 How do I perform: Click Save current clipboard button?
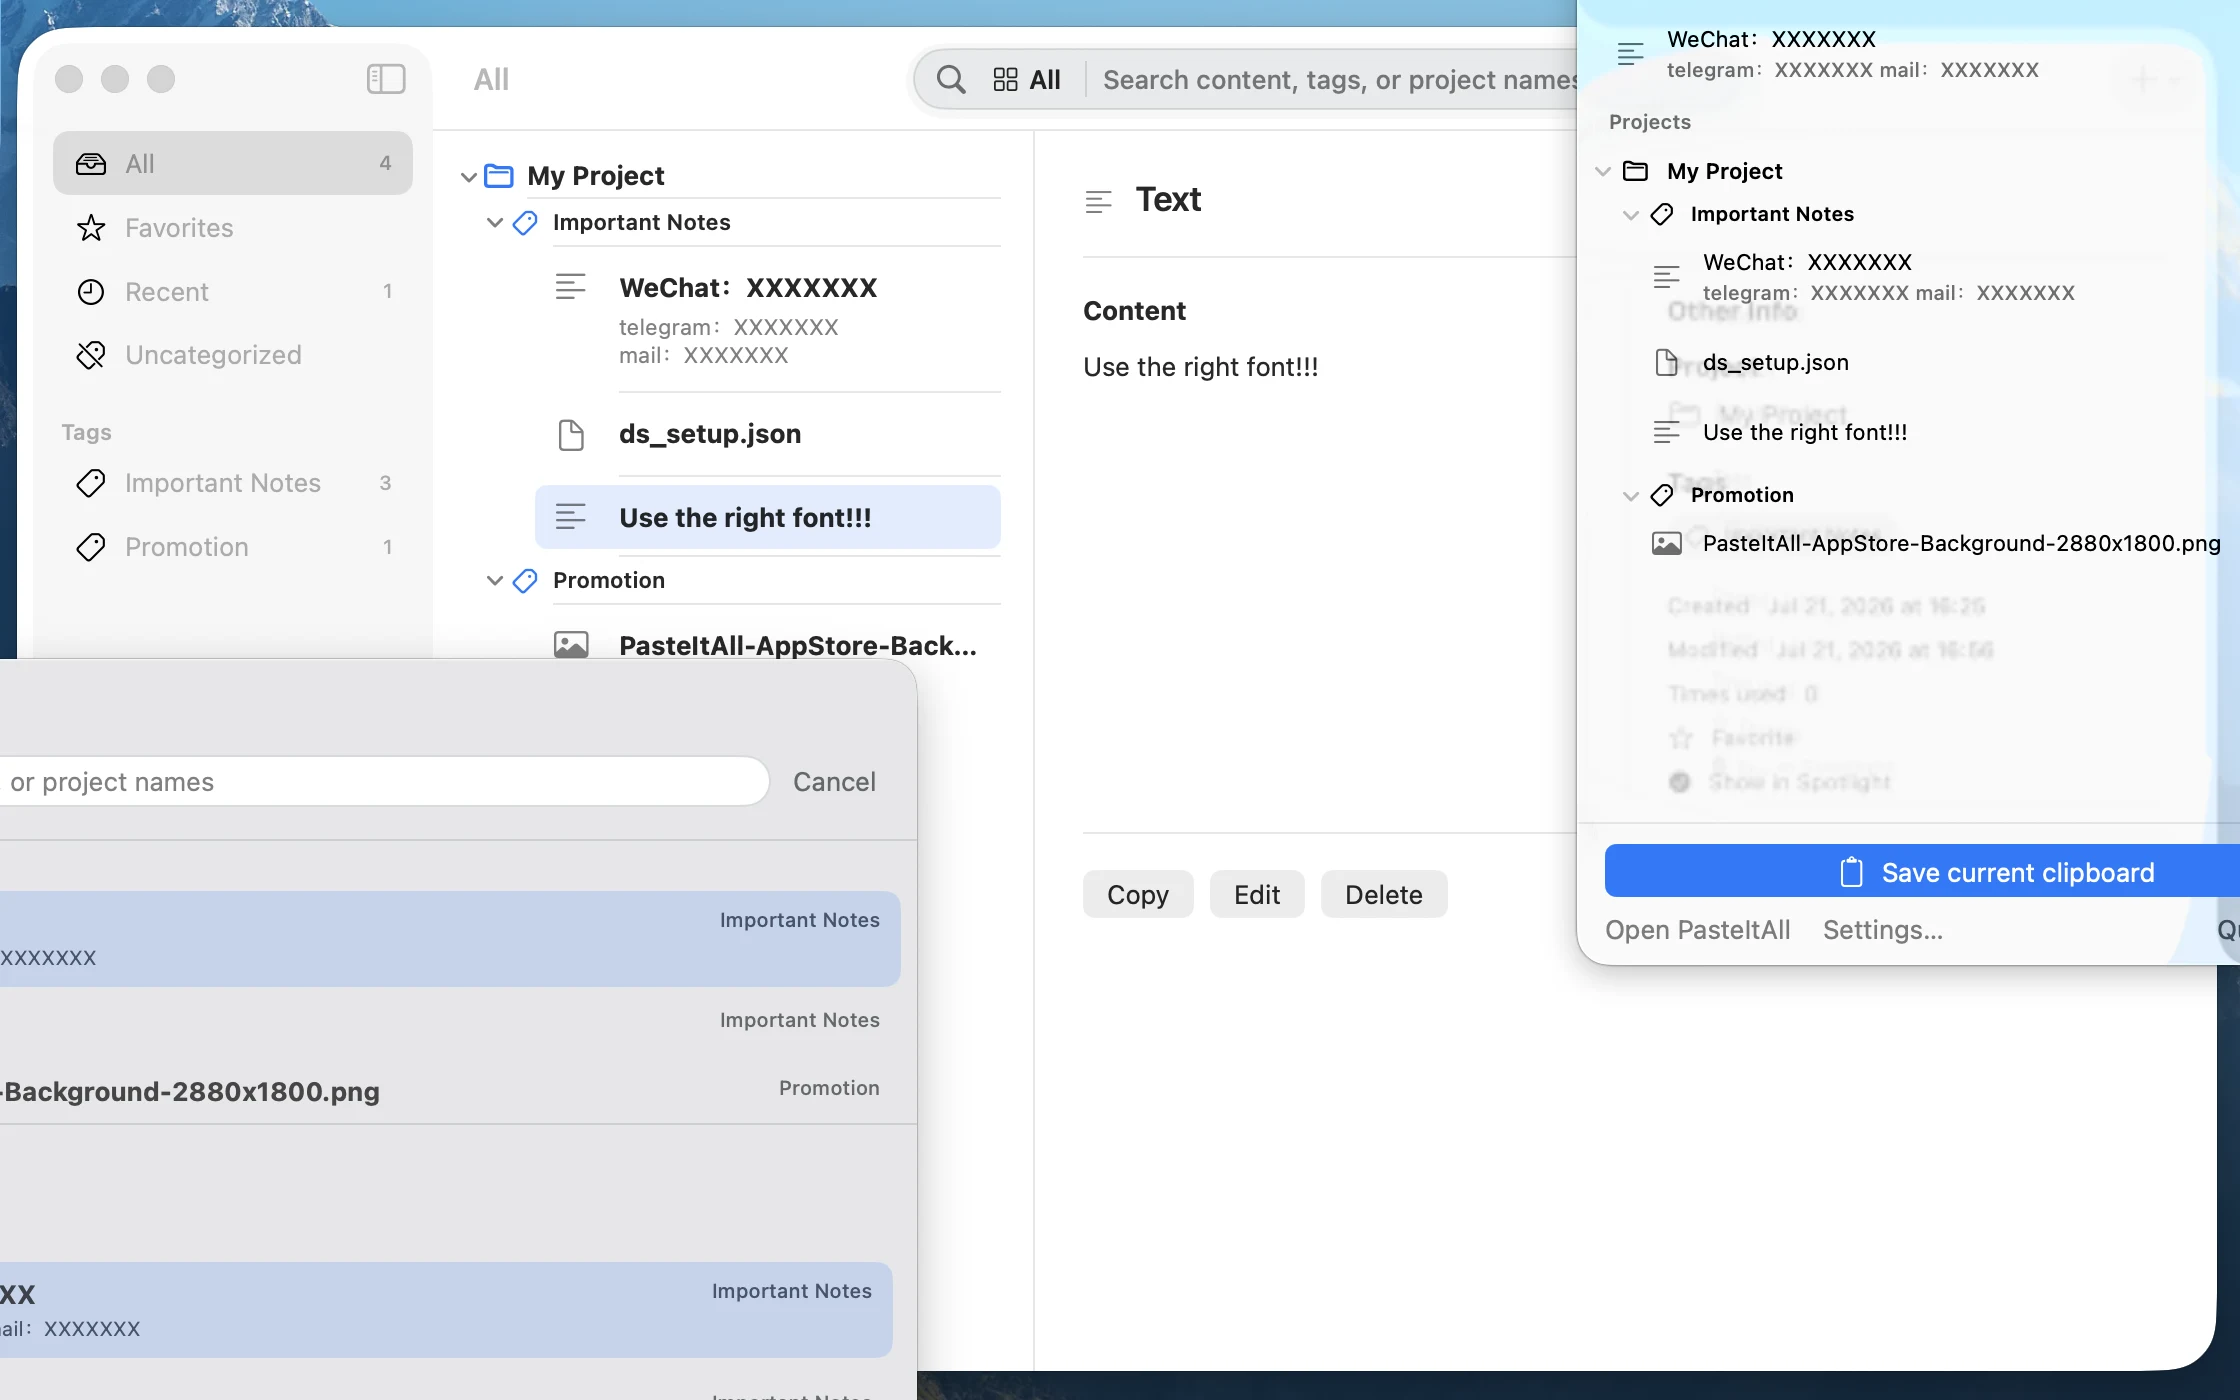tap(1920, 872)
